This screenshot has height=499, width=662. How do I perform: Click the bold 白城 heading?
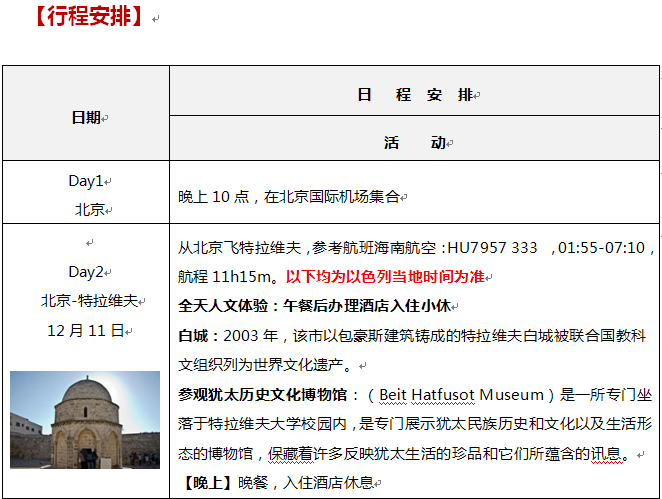pyautogui.click(x=195, y=335)
